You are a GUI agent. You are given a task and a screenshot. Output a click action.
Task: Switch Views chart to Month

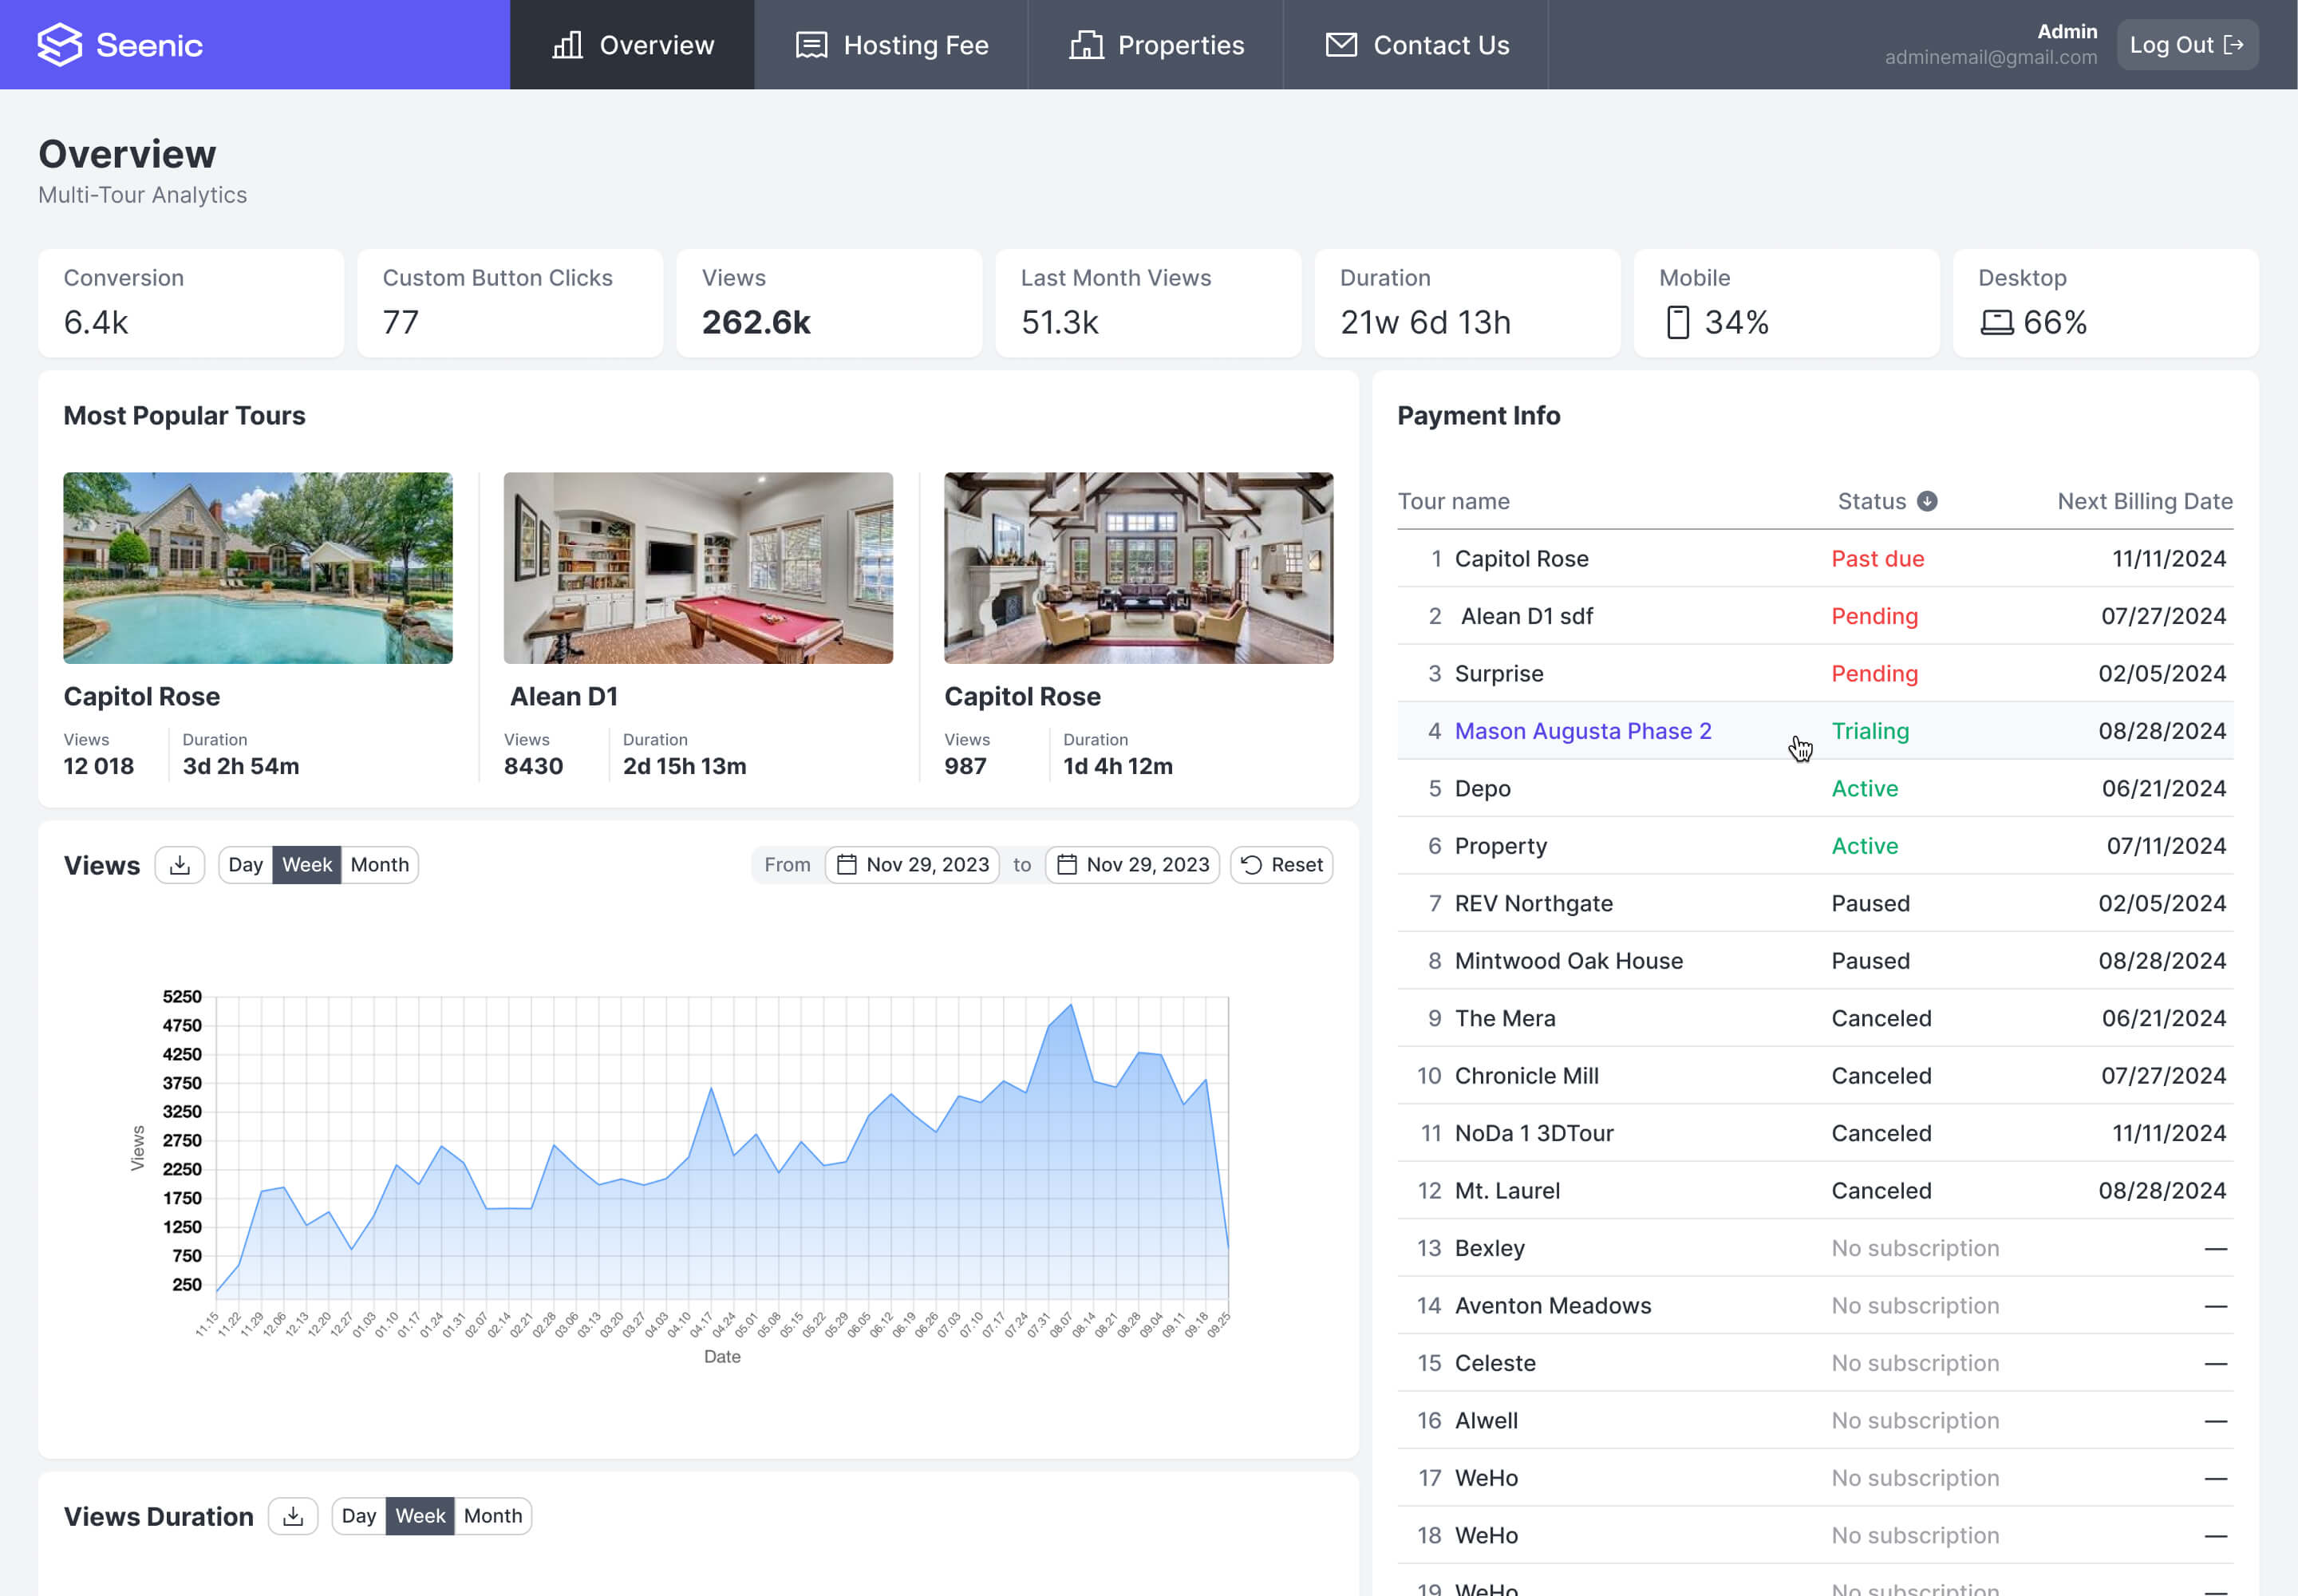coord(379,865)
